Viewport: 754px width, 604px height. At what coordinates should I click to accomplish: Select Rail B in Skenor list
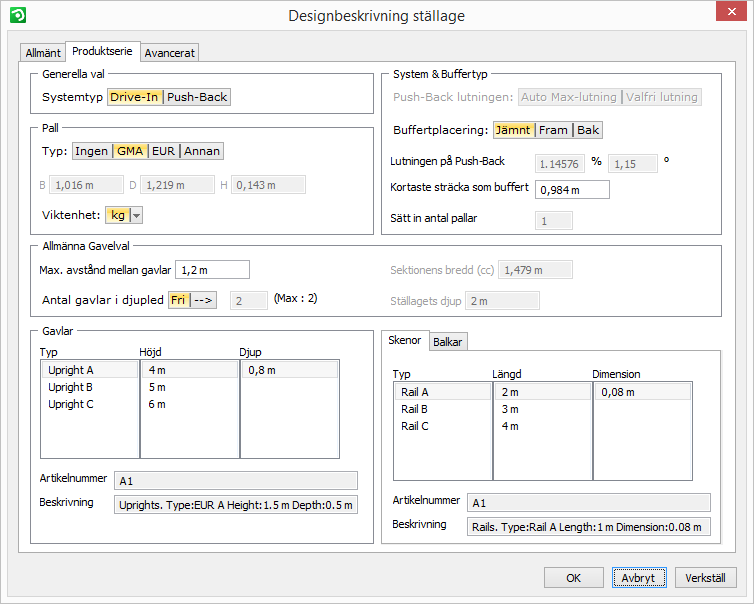[x=443, y=409]
